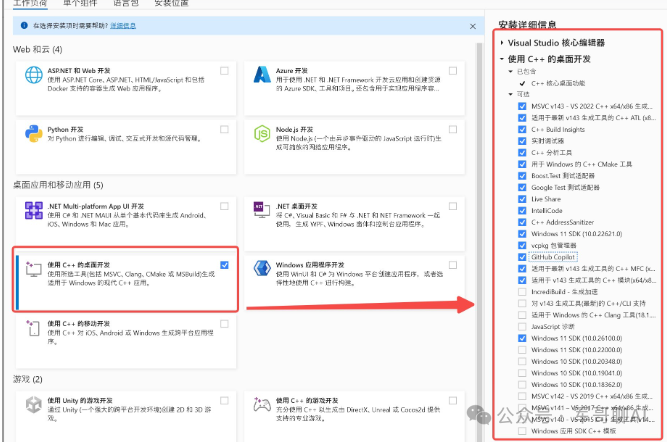The width and height of the screenshot is (667, 442).
Task: Click the ASP.NET globe workload icon
Action: coord(34,75)
